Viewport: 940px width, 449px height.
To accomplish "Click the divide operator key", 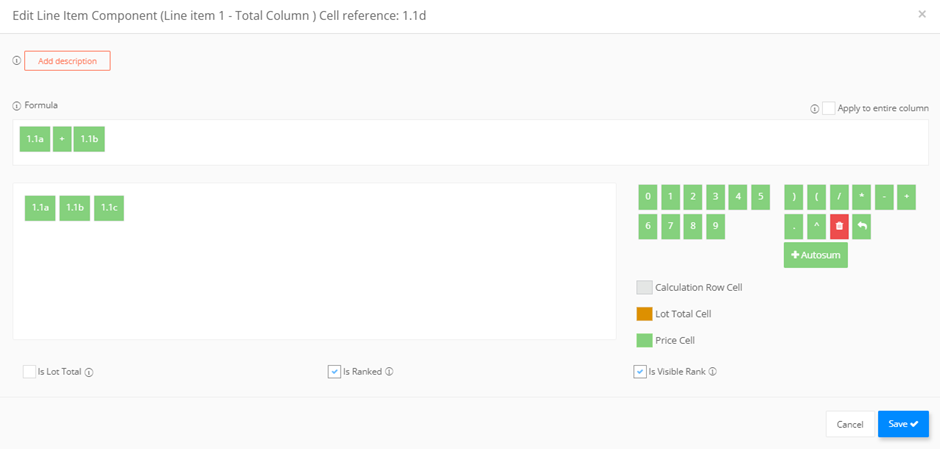I will coord(839,197).
